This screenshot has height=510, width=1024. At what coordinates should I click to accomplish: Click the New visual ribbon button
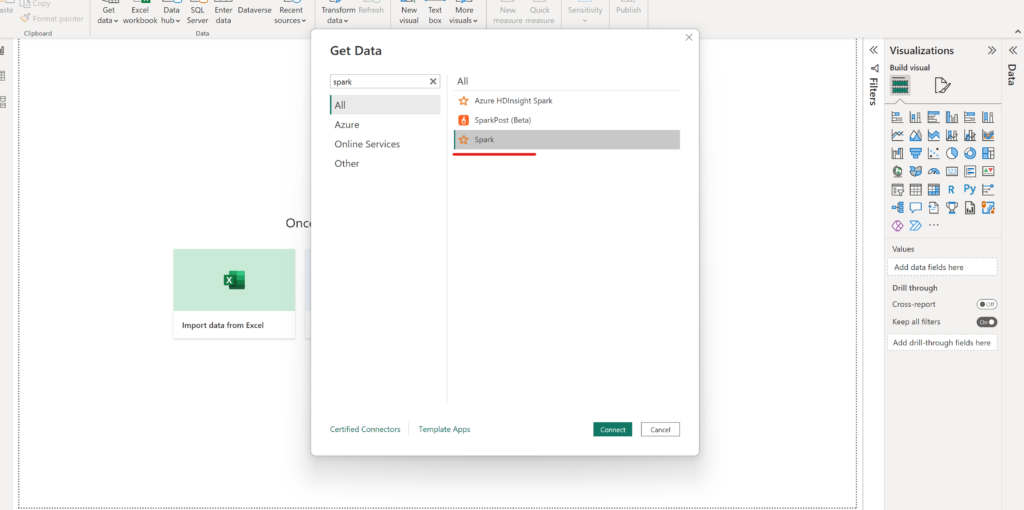[409, 13]
